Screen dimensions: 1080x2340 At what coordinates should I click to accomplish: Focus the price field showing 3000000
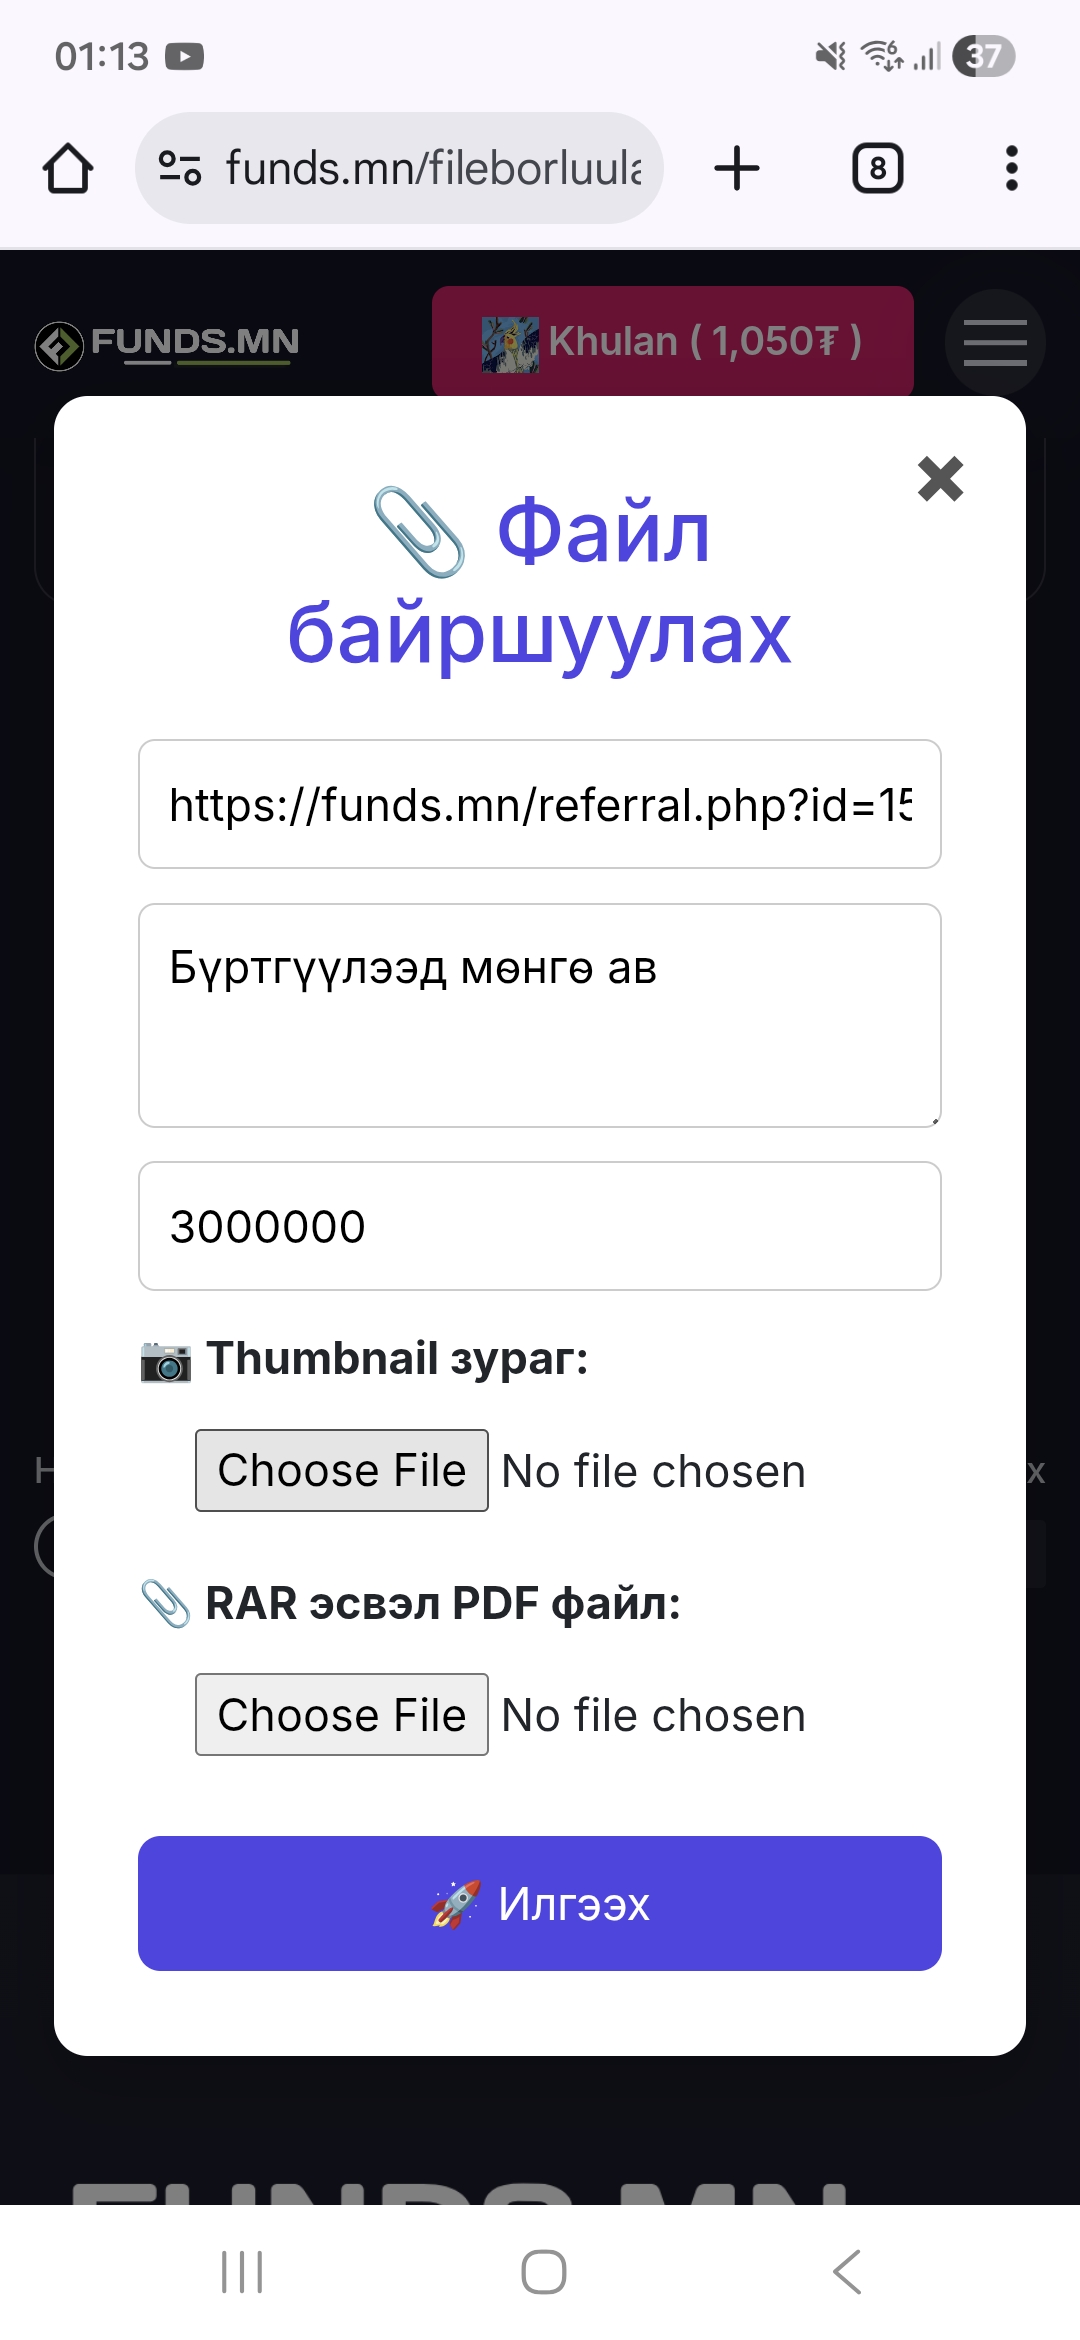coord(540,1226)
